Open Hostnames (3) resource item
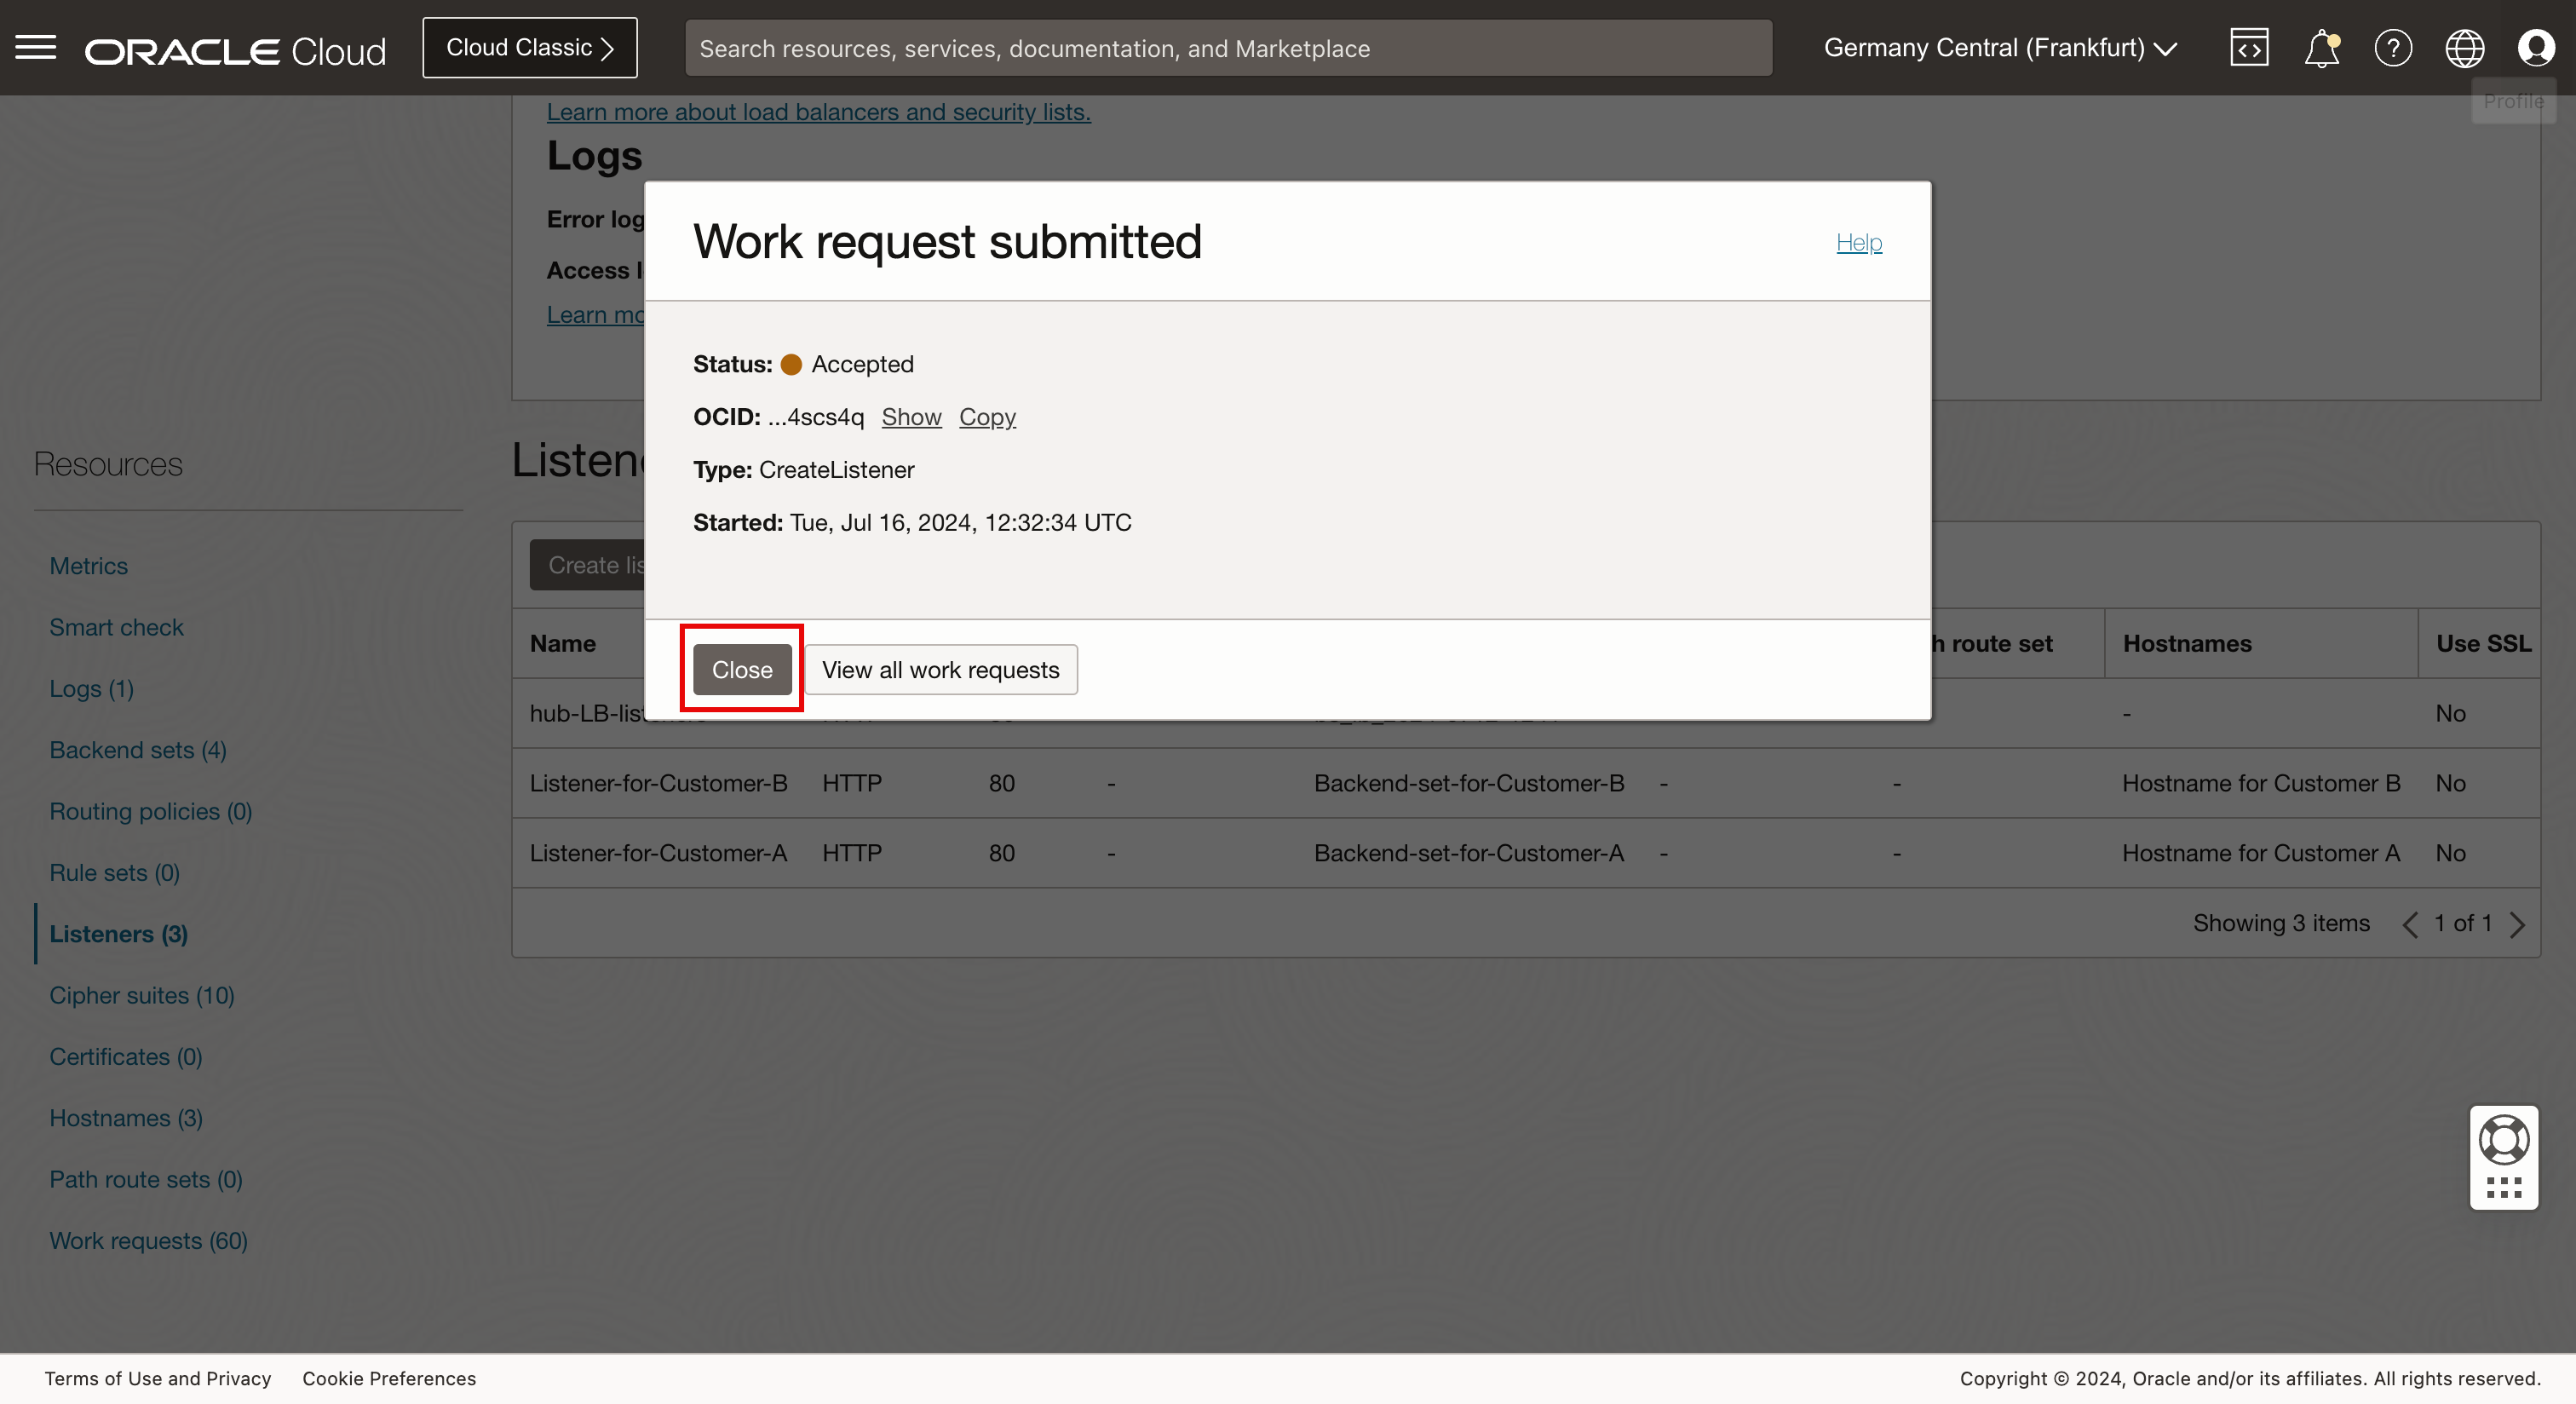2576x1404 pixels. (x=126, y=1118)
